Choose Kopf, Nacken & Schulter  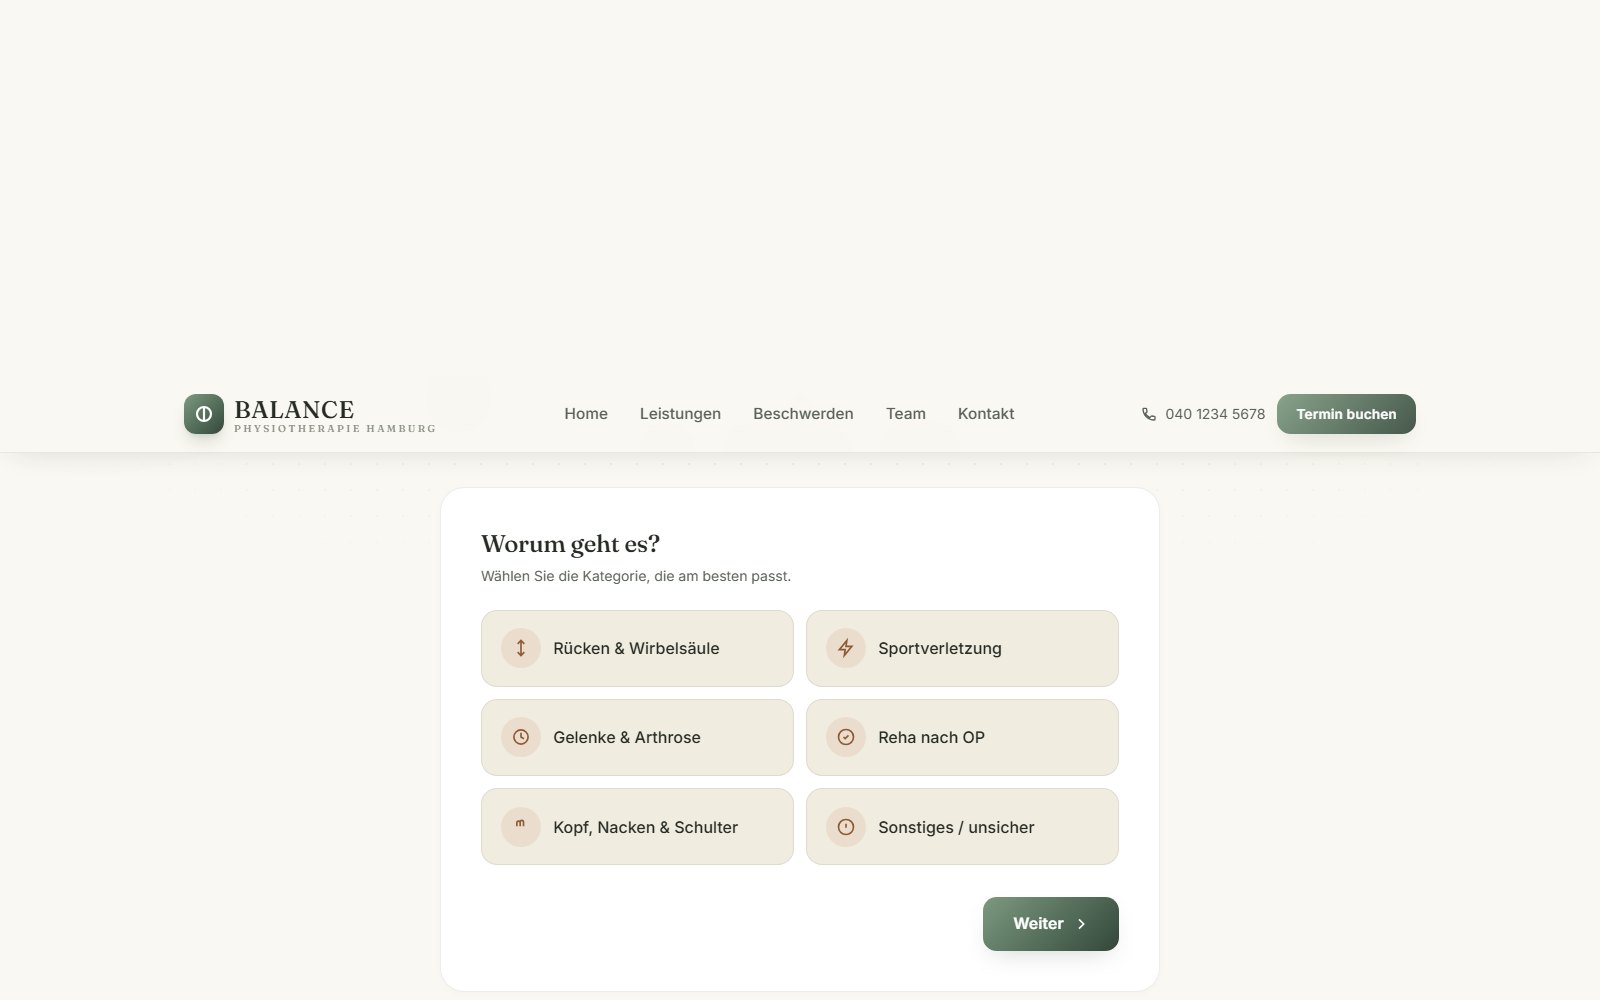637,827
